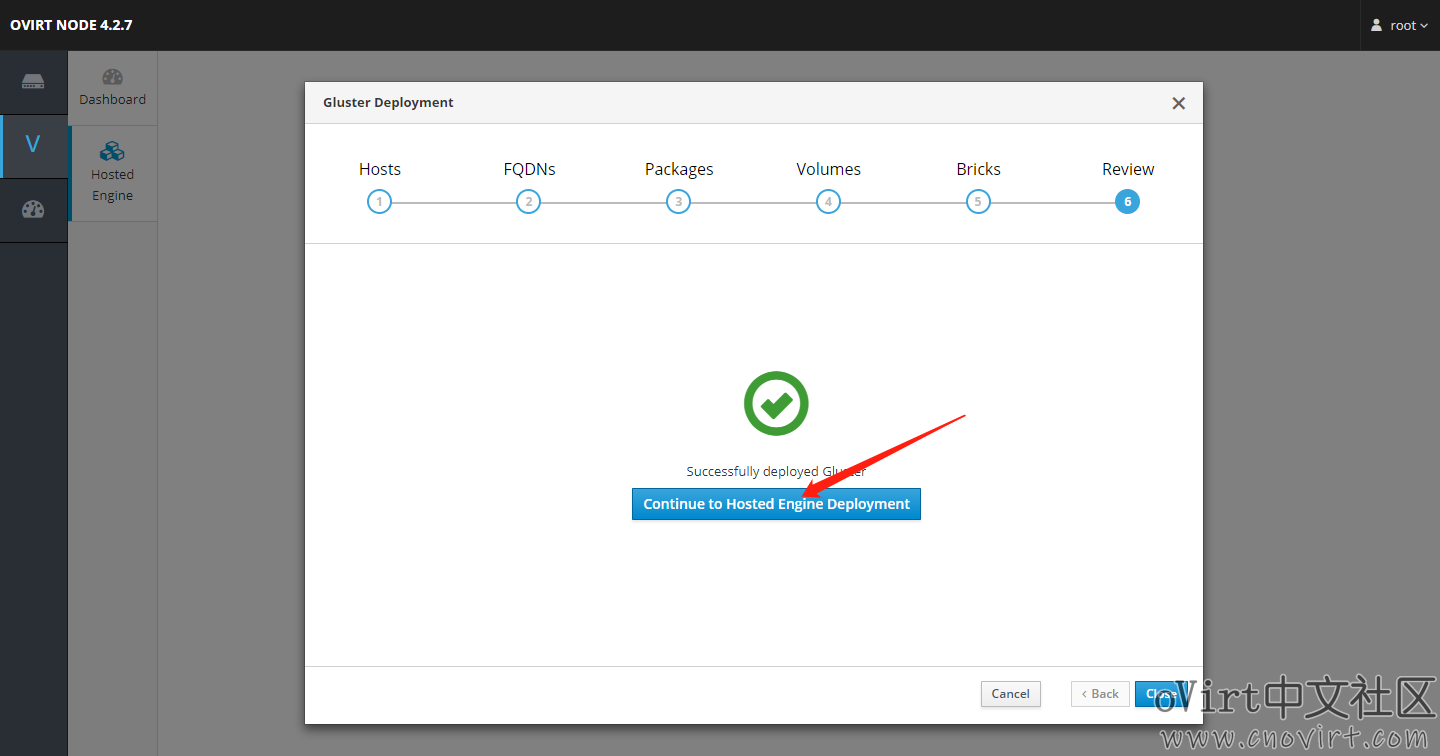This screenshot has width=1440, height=756.
Task: Go to wizard step 3 Packages
Action: (x=679, y=202)
